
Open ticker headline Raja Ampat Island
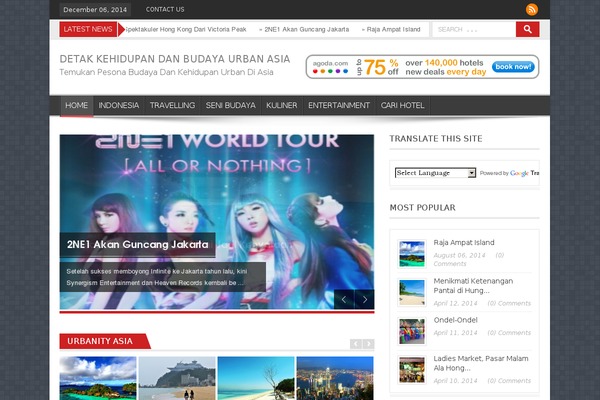(393, 29)
